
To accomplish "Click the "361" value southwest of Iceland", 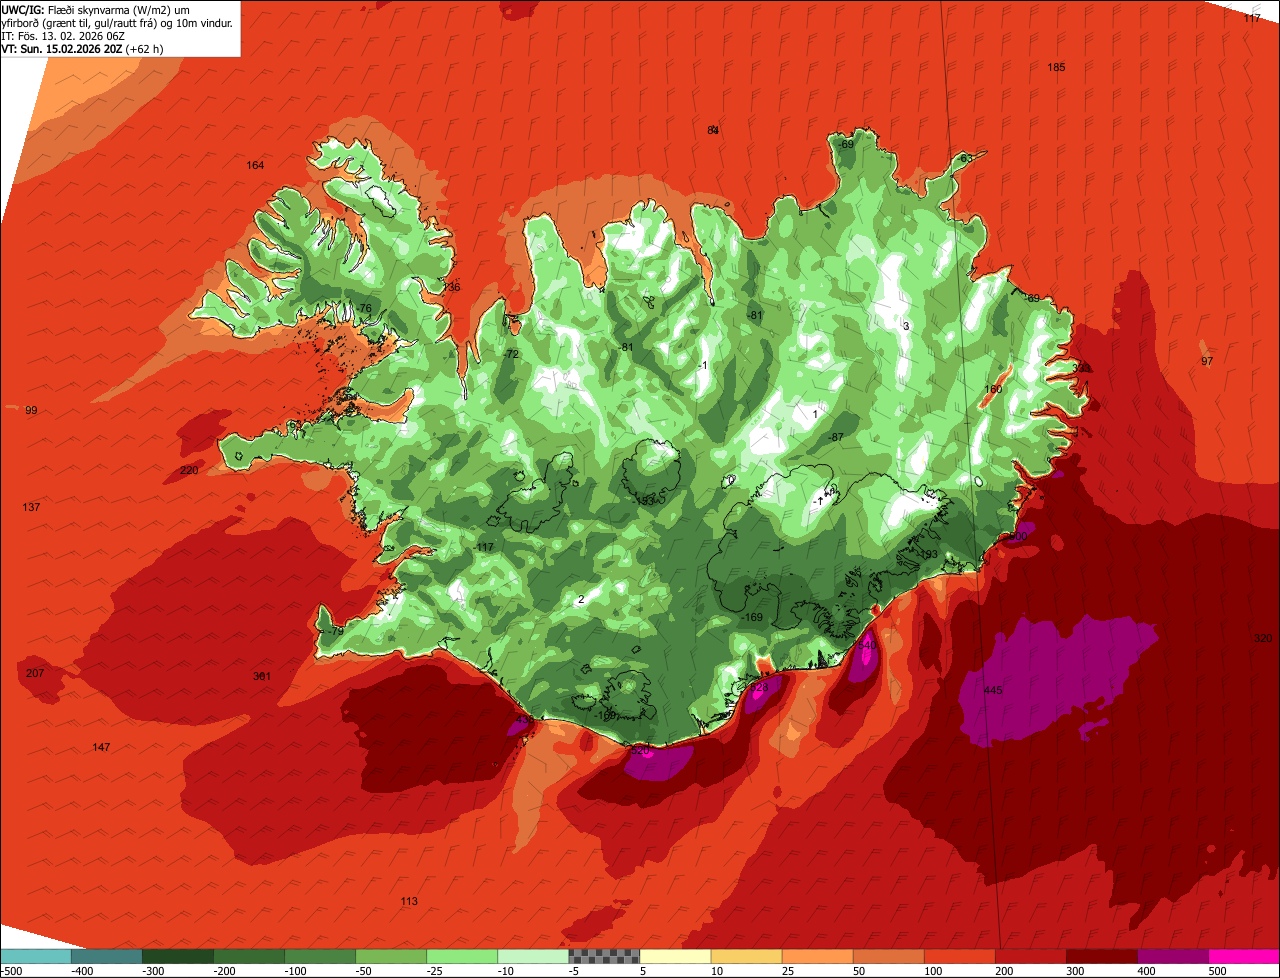I will click(262, 677).
